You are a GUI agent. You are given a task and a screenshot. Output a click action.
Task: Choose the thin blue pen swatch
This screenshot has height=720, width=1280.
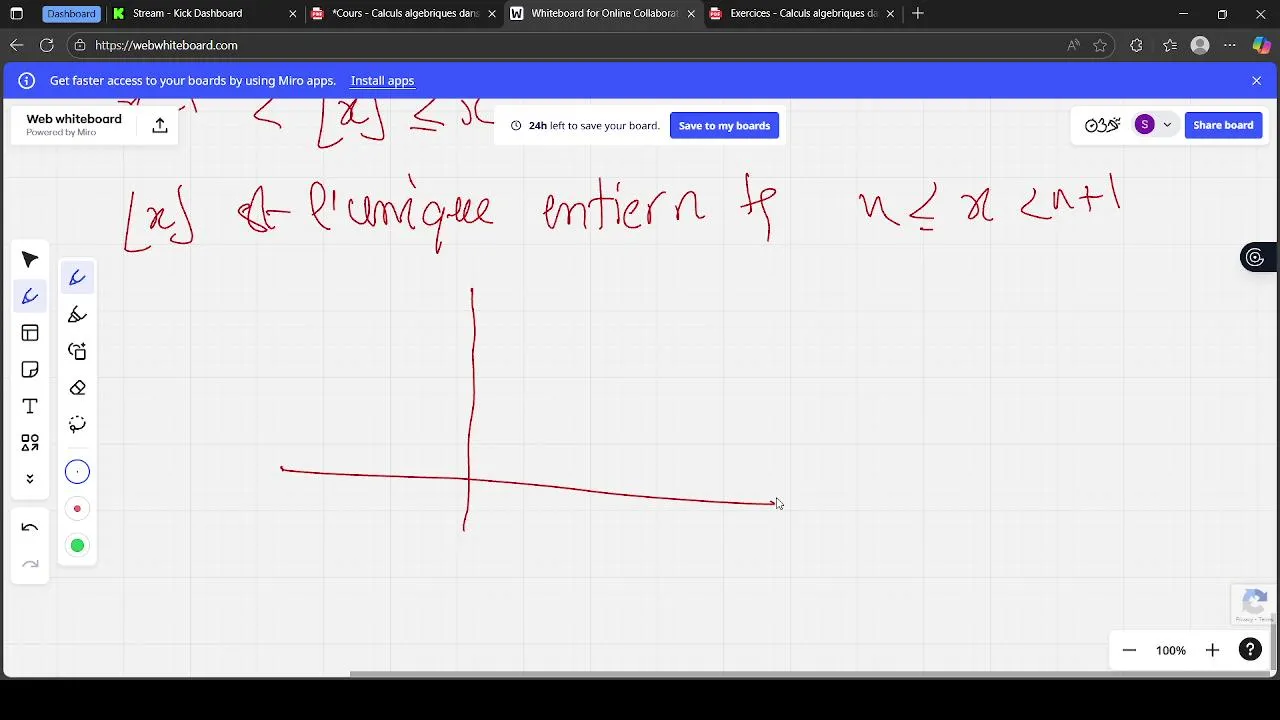[x=77, y=472]
